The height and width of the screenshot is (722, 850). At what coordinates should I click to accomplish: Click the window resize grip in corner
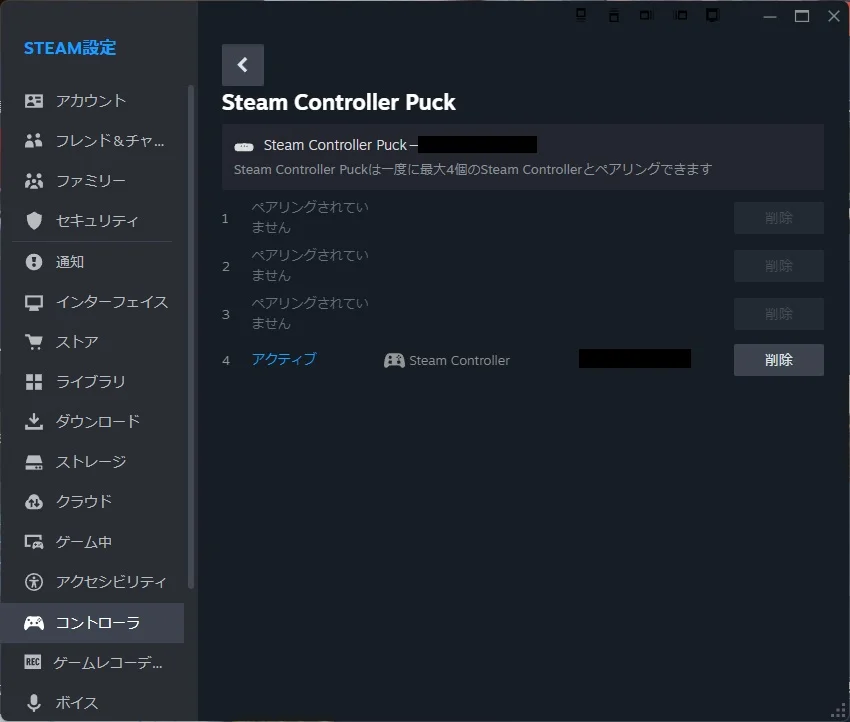pyautogui.click(x=839, y=711)
